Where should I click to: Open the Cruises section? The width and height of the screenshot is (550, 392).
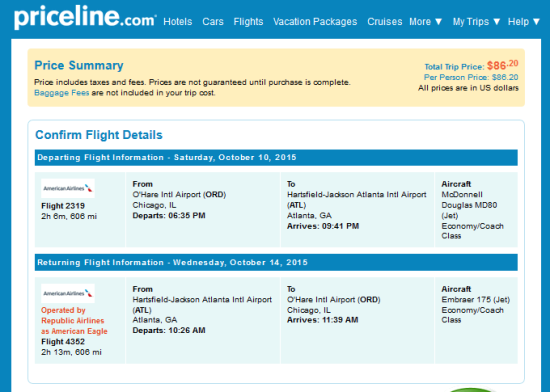tap(384, 22)
